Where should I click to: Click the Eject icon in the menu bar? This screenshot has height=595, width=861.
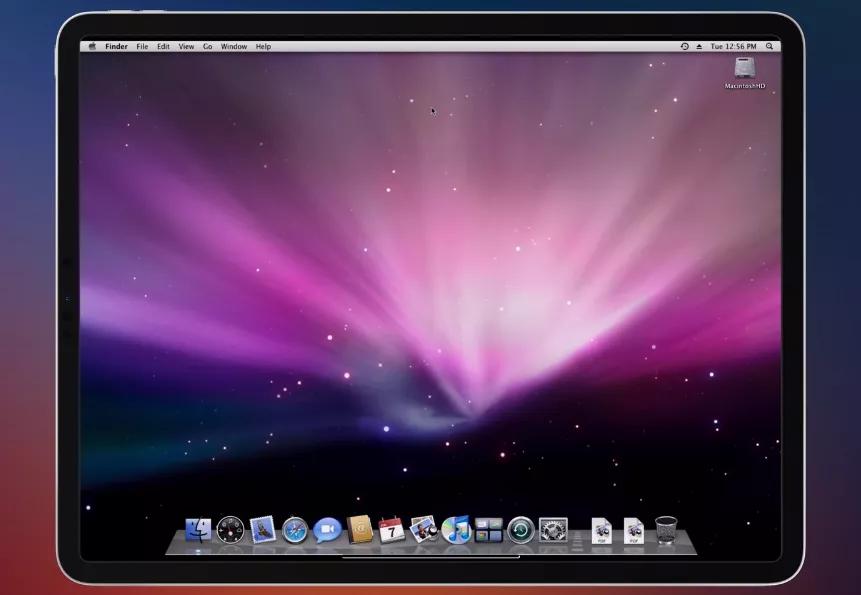[x=700, y=46]
